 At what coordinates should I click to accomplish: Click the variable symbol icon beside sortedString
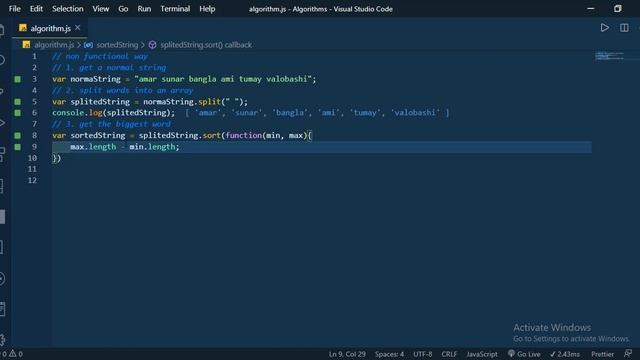[88, 45]
